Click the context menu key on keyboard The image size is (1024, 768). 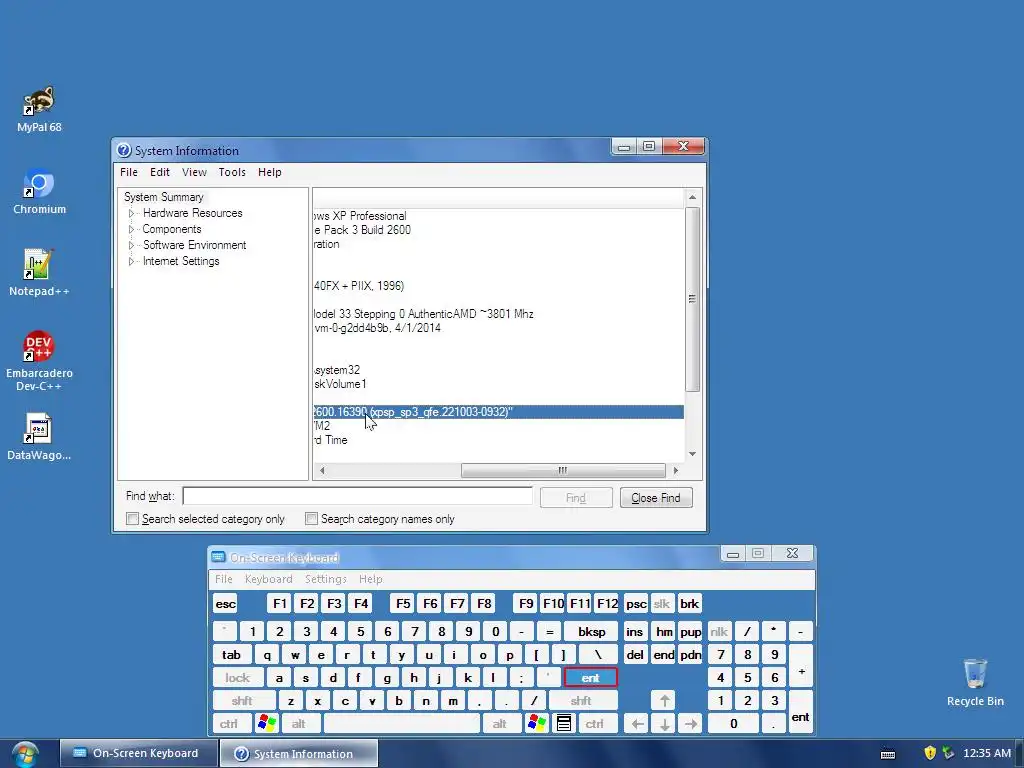pyautogui.click(x=564, y=724)
